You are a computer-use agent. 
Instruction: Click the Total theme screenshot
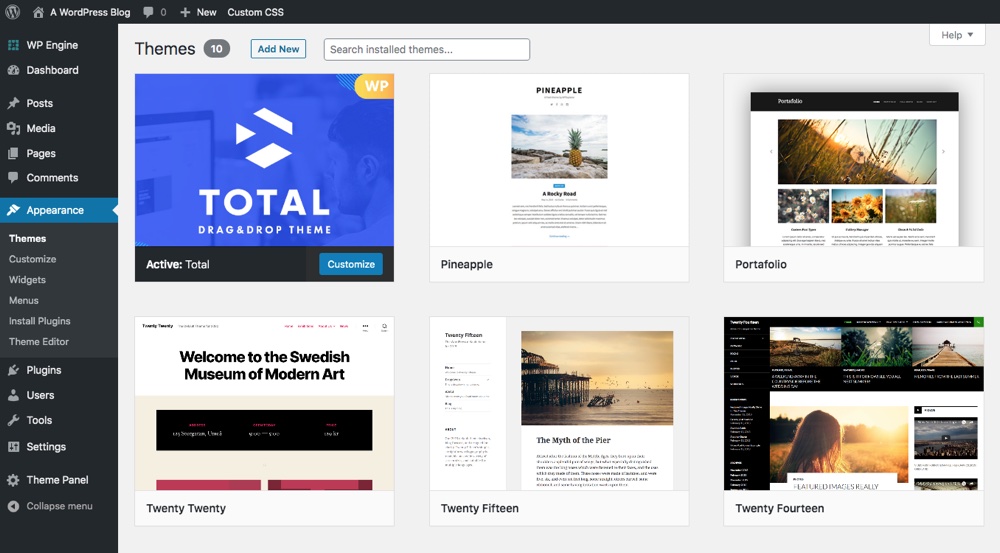click(264, 160)
